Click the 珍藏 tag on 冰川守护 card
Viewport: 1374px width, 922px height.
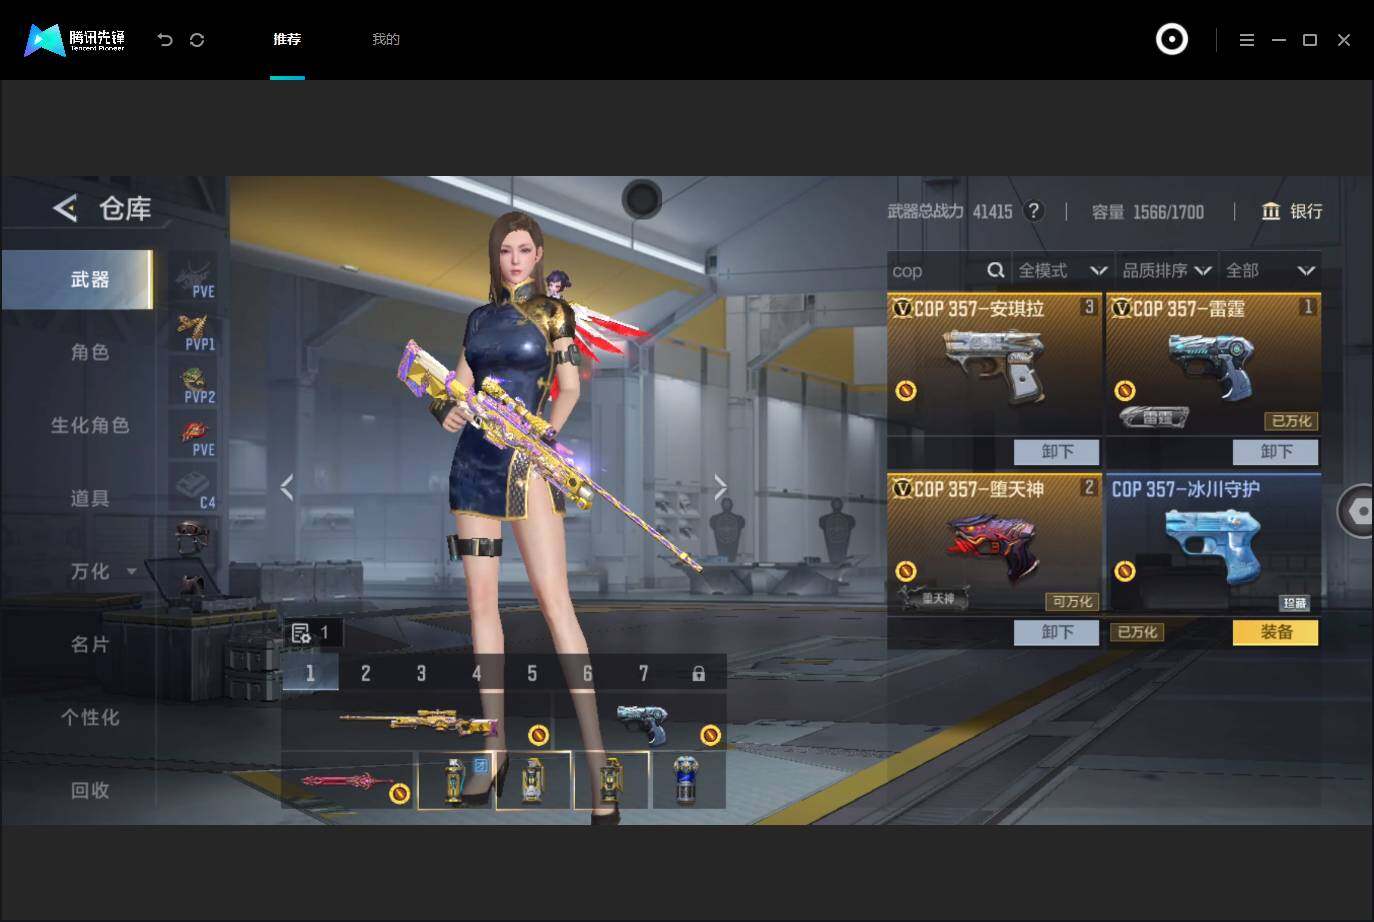click(x=1295, y=603)
